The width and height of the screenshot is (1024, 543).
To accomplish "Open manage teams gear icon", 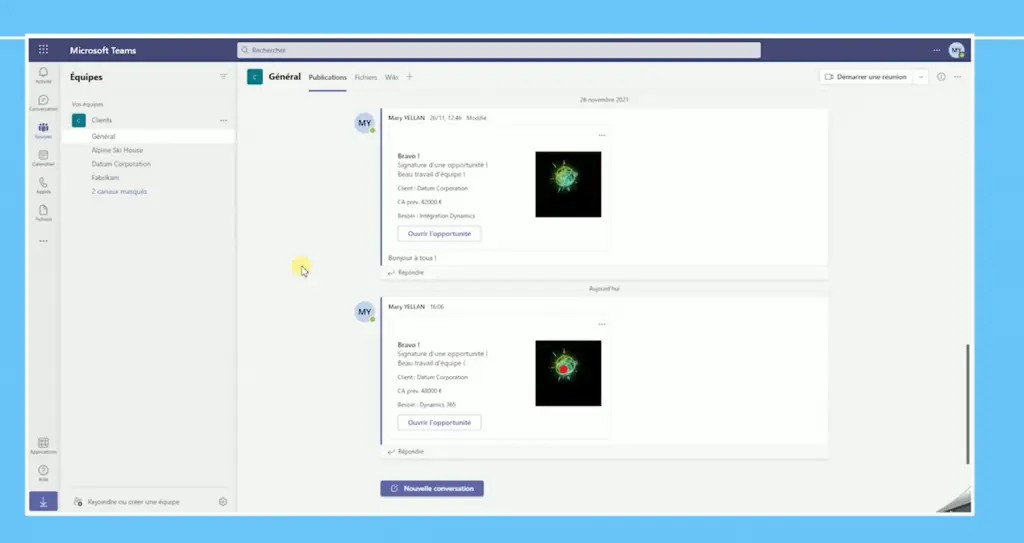I will coord(223,502).
